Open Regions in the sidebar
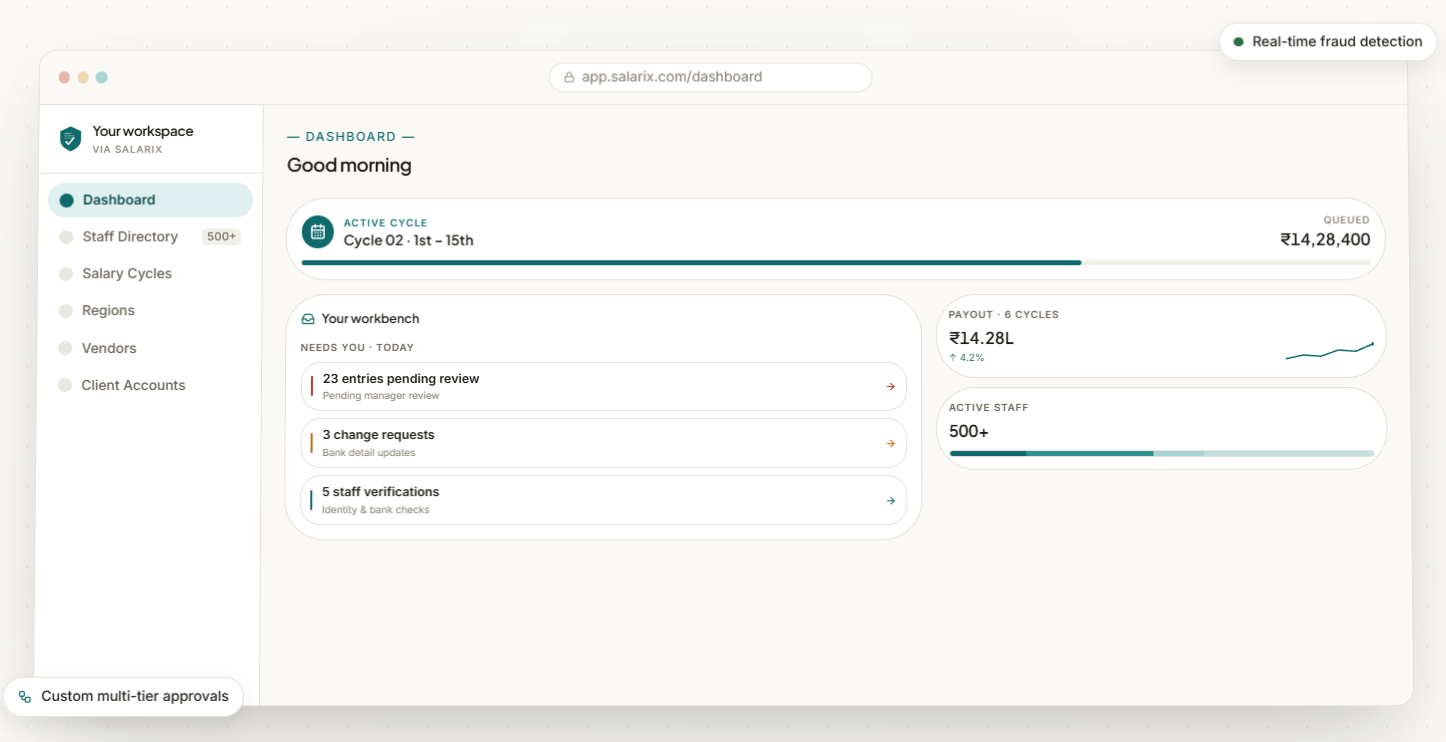 (x=150, y=311)
